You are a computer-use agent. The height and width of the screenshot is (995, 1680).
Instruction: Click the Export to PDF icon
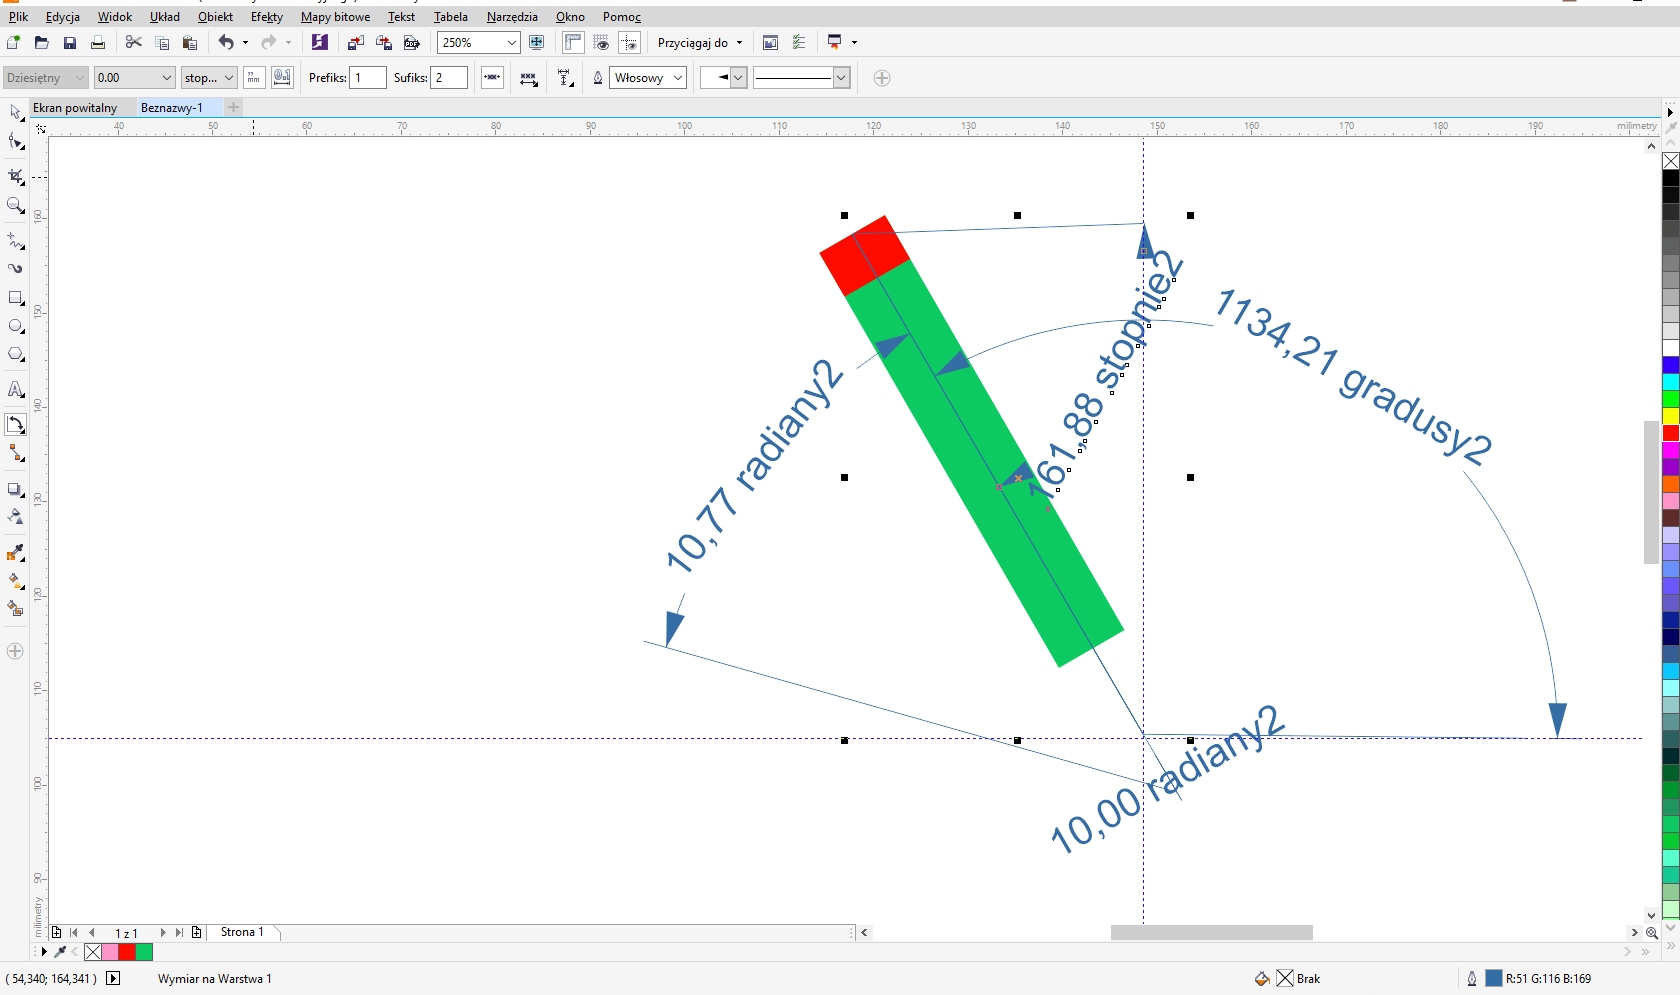click(x=411, y=43)
